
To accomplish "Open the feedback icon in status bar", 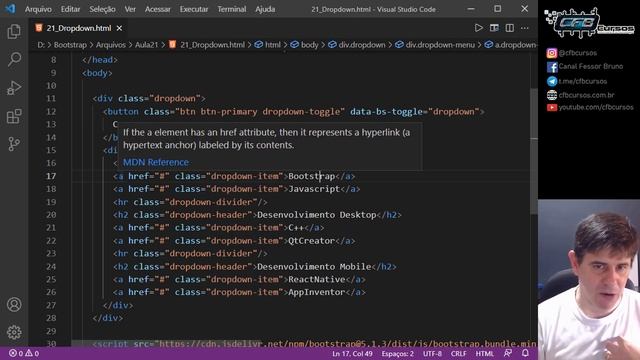I will coord(508,353).
